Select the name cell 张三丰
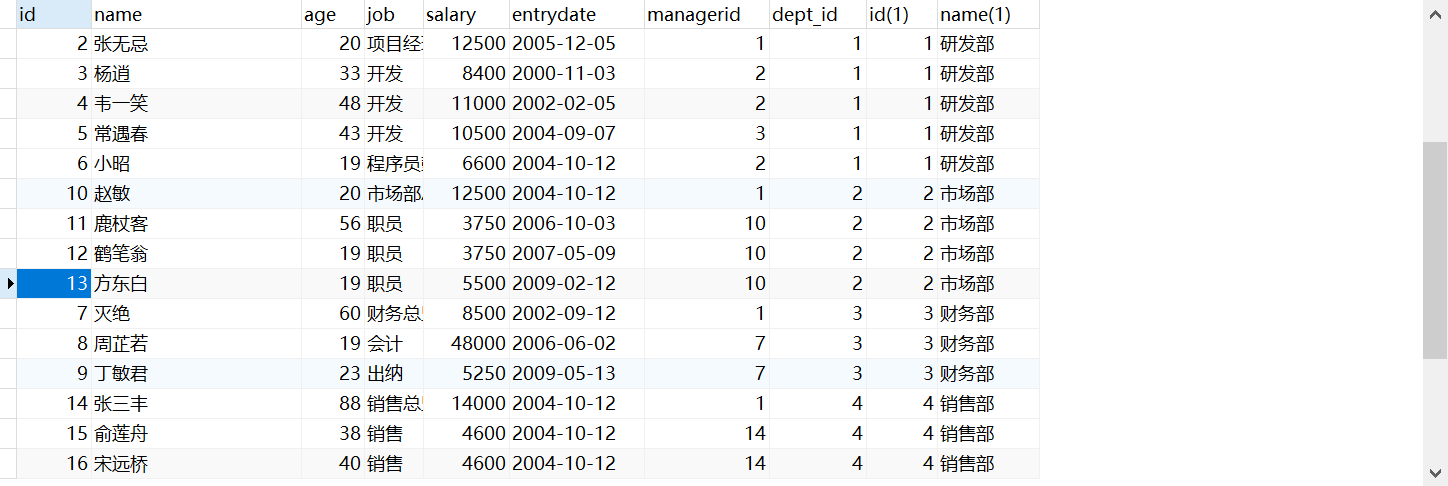Viewport: 1448px width, 486px height. pos(196,404)
